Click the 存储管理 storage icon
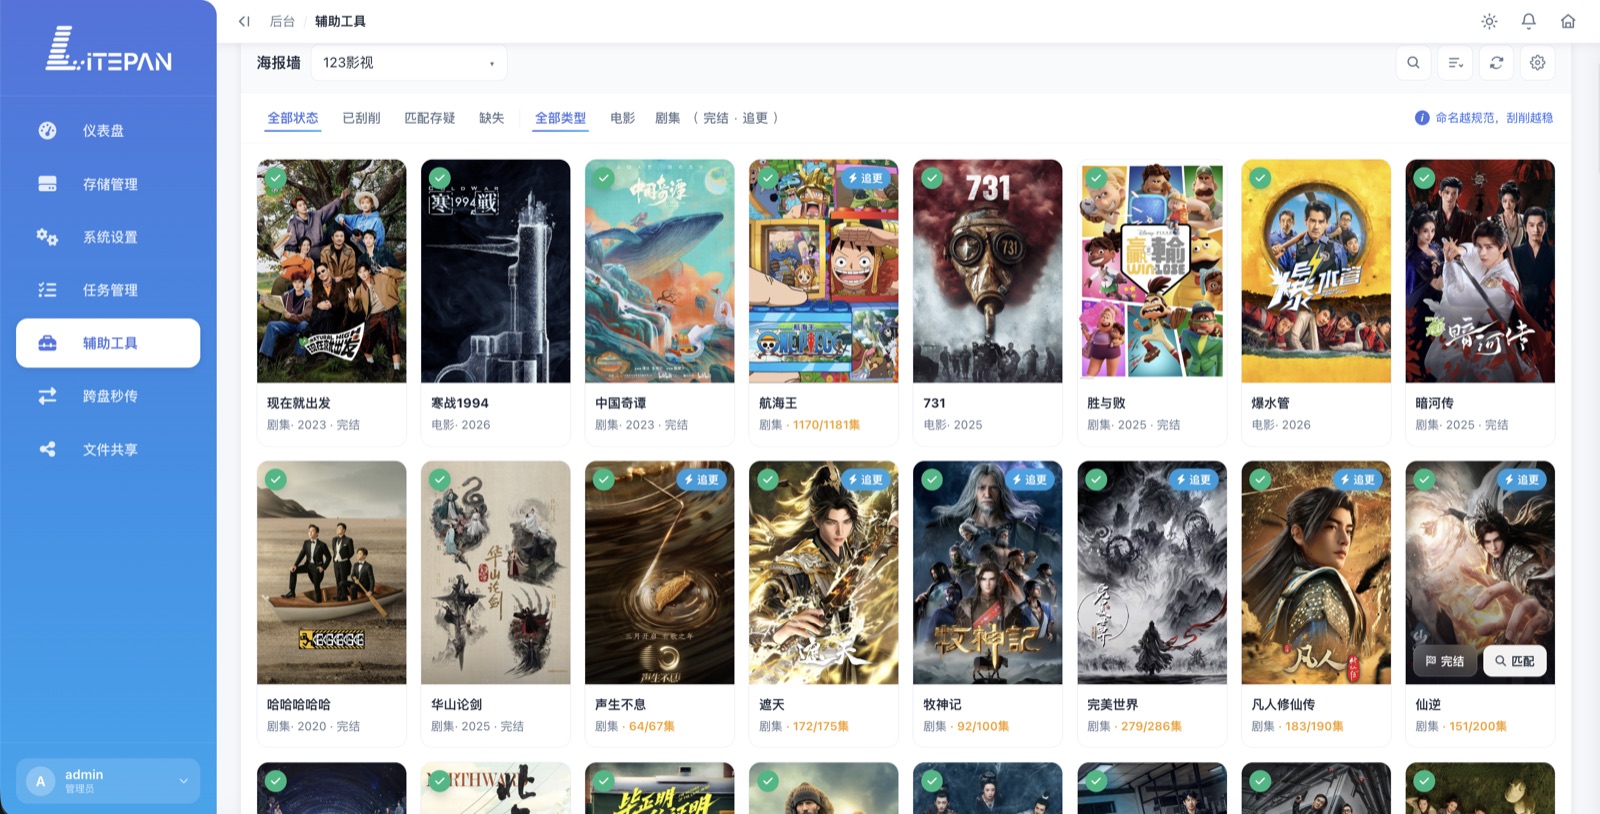Screen dimensions: 1600x814 click(47, 184)
